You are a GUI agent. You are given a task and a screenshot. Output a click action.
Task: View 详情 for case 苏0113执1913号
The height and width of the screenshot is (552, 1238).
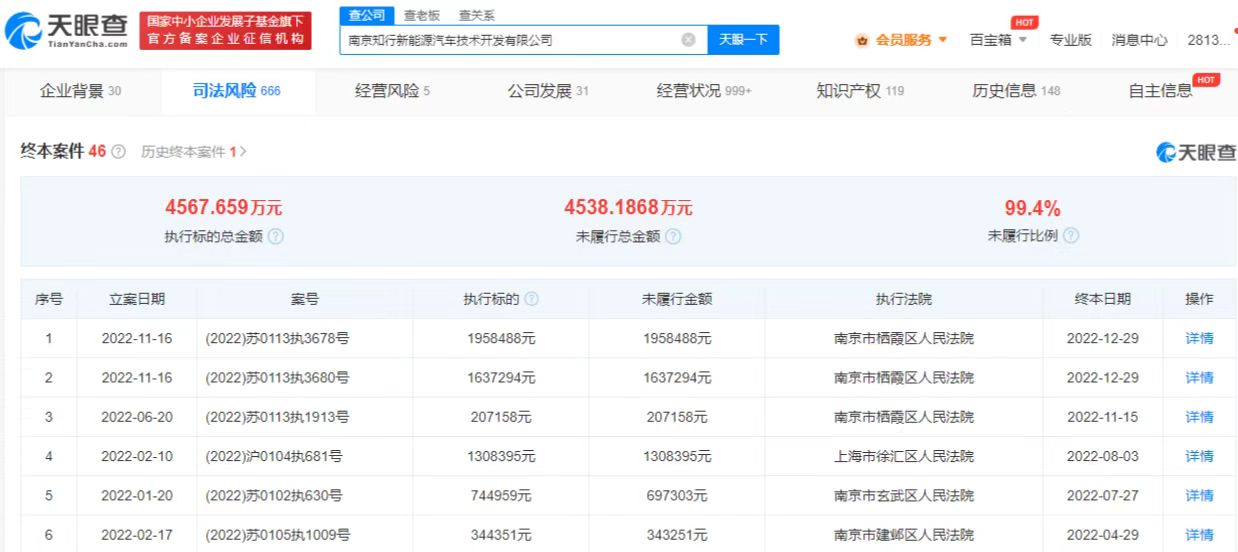(1199, 417)
